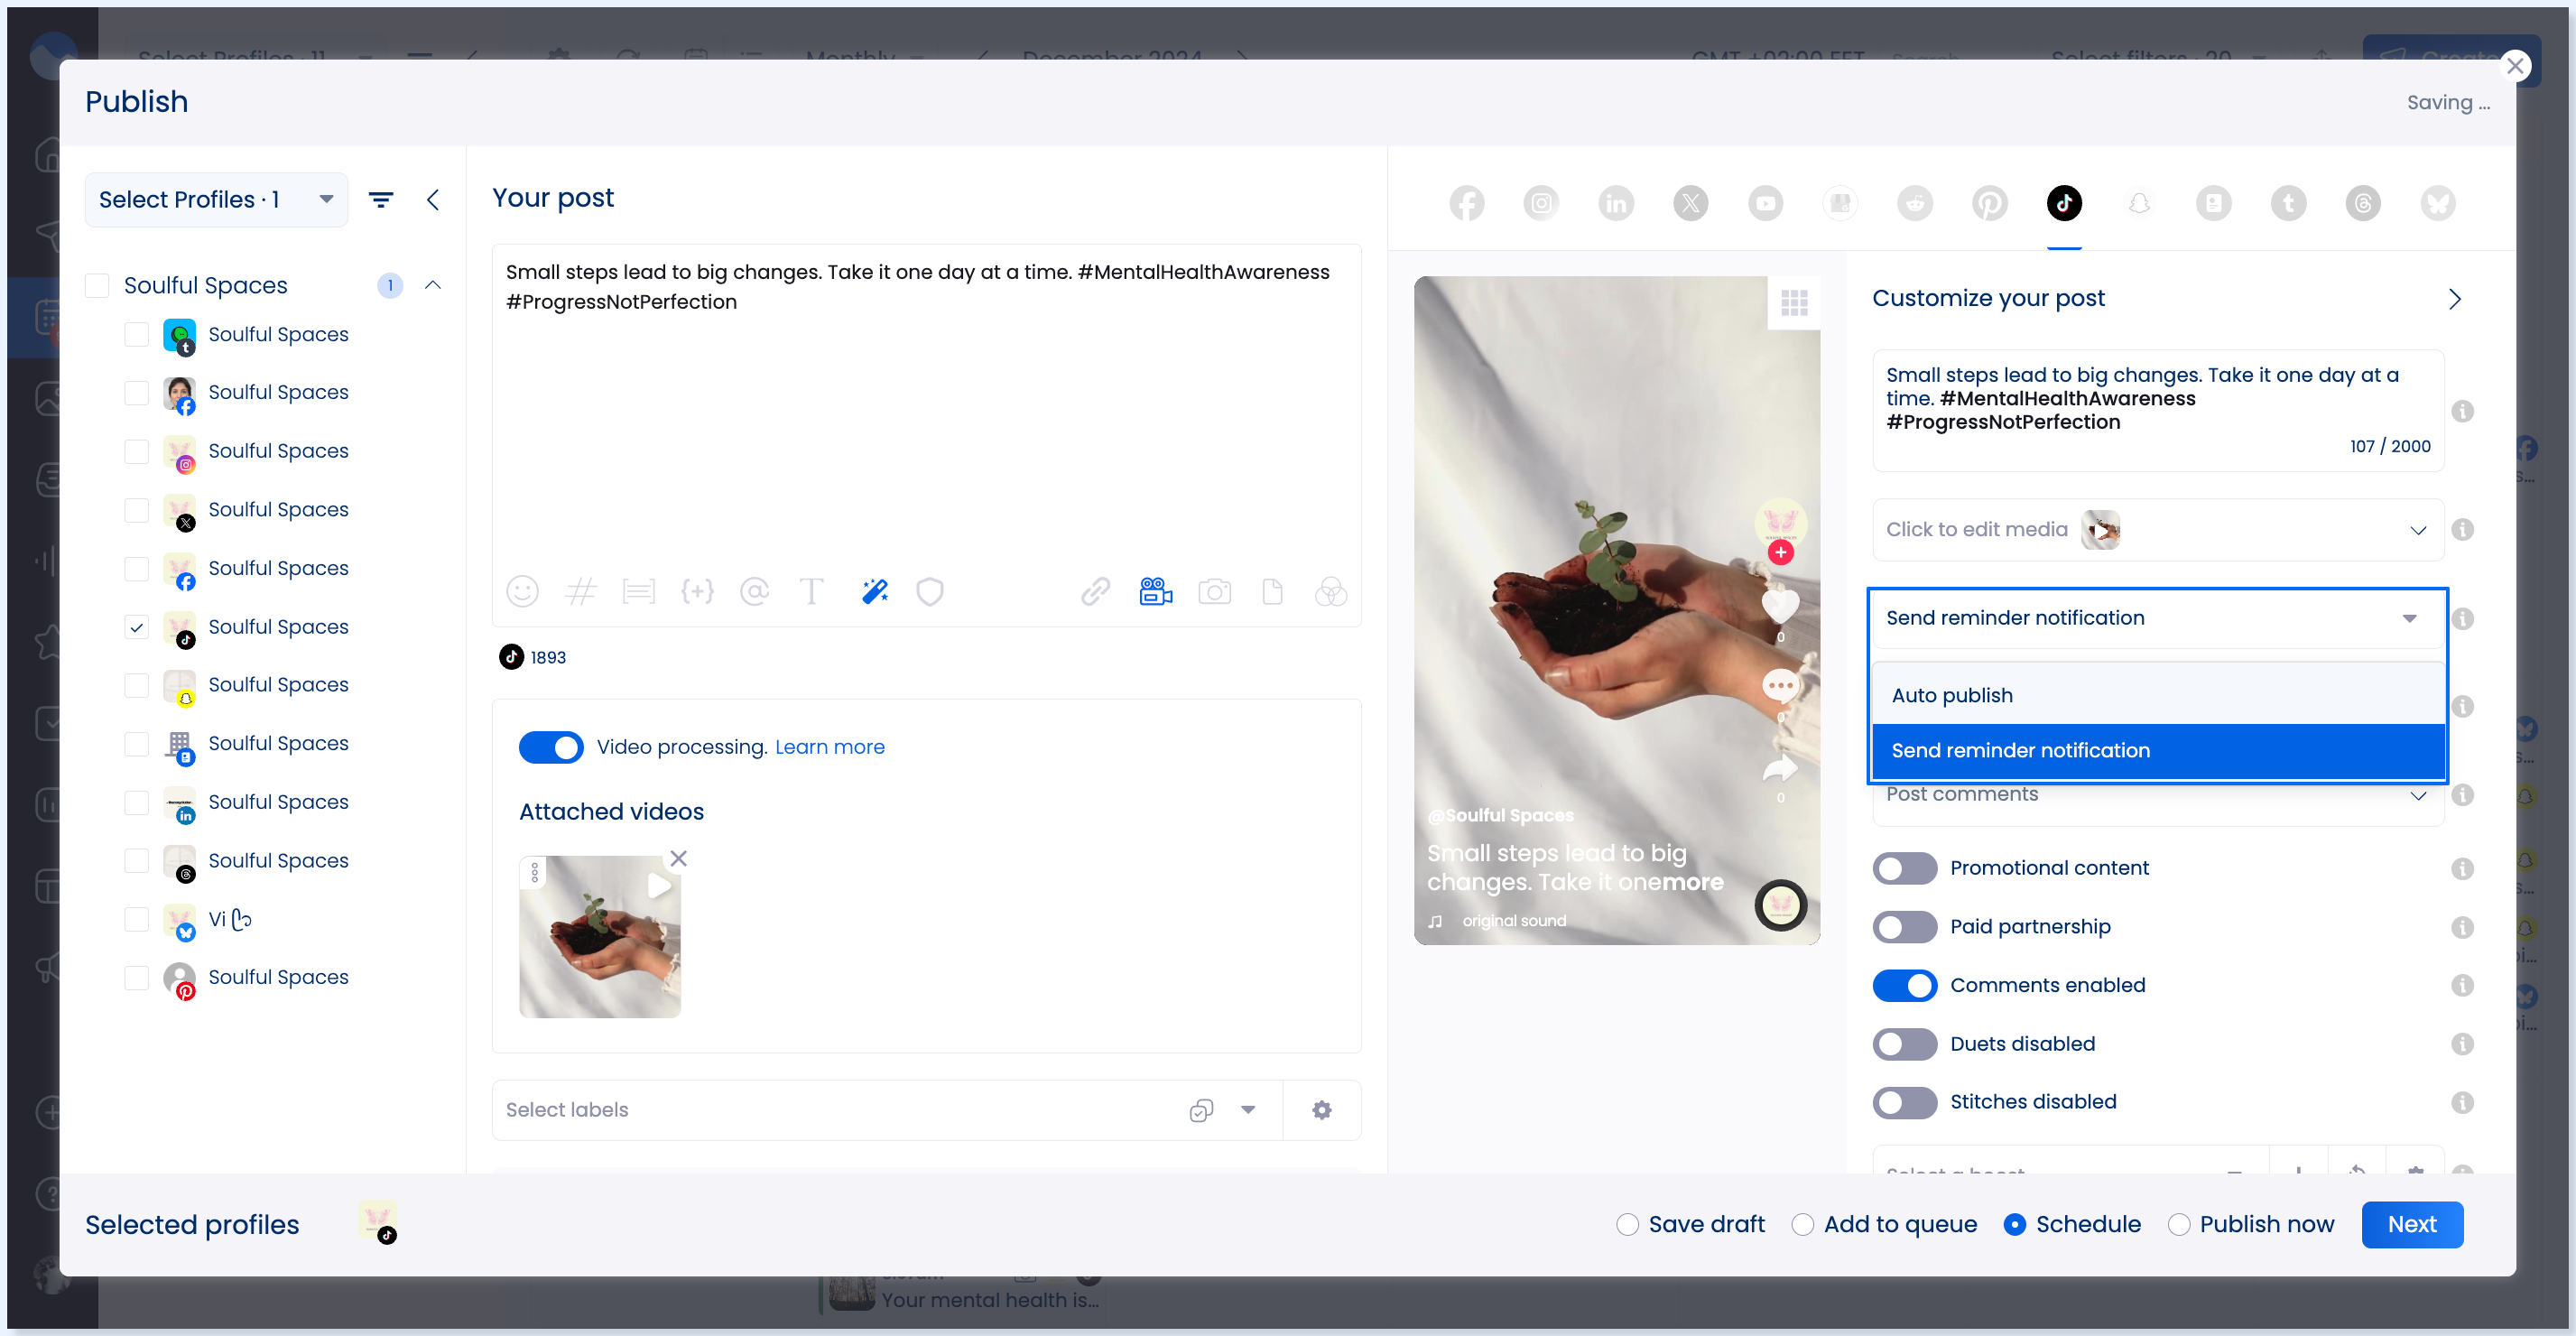The width and height of the screenshot is (2576, 1336).
Task: Remove the attached video with X
Action: 678,858
